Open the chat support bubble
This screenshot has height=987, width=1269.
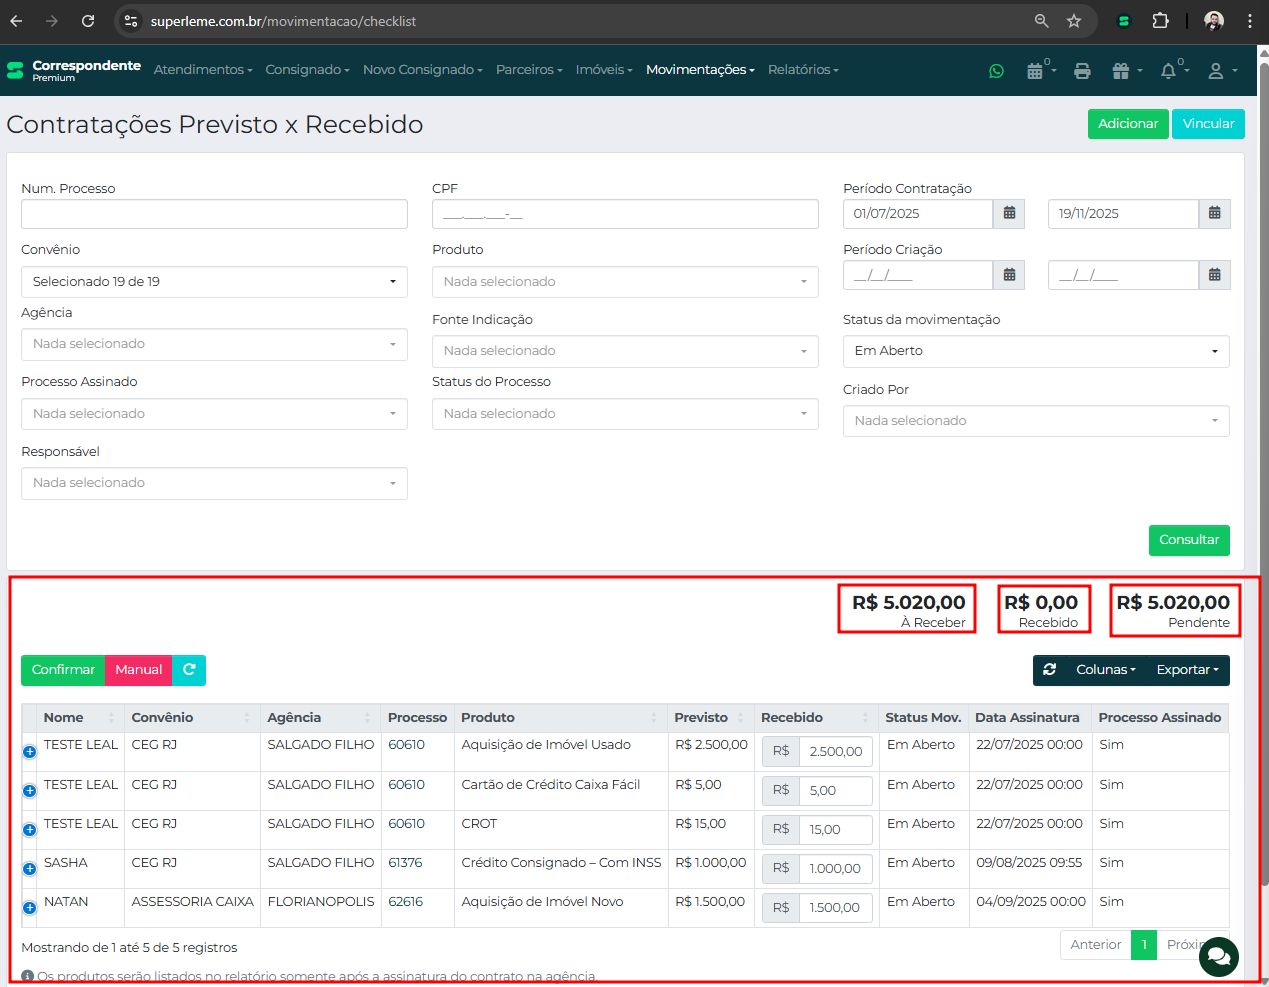(x=1218, y=957)
